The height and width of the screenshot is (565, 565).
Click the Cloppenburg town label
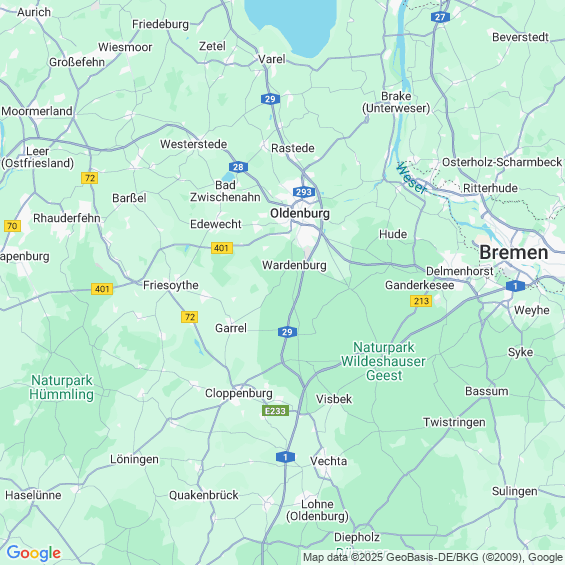[x=239, y=393]
